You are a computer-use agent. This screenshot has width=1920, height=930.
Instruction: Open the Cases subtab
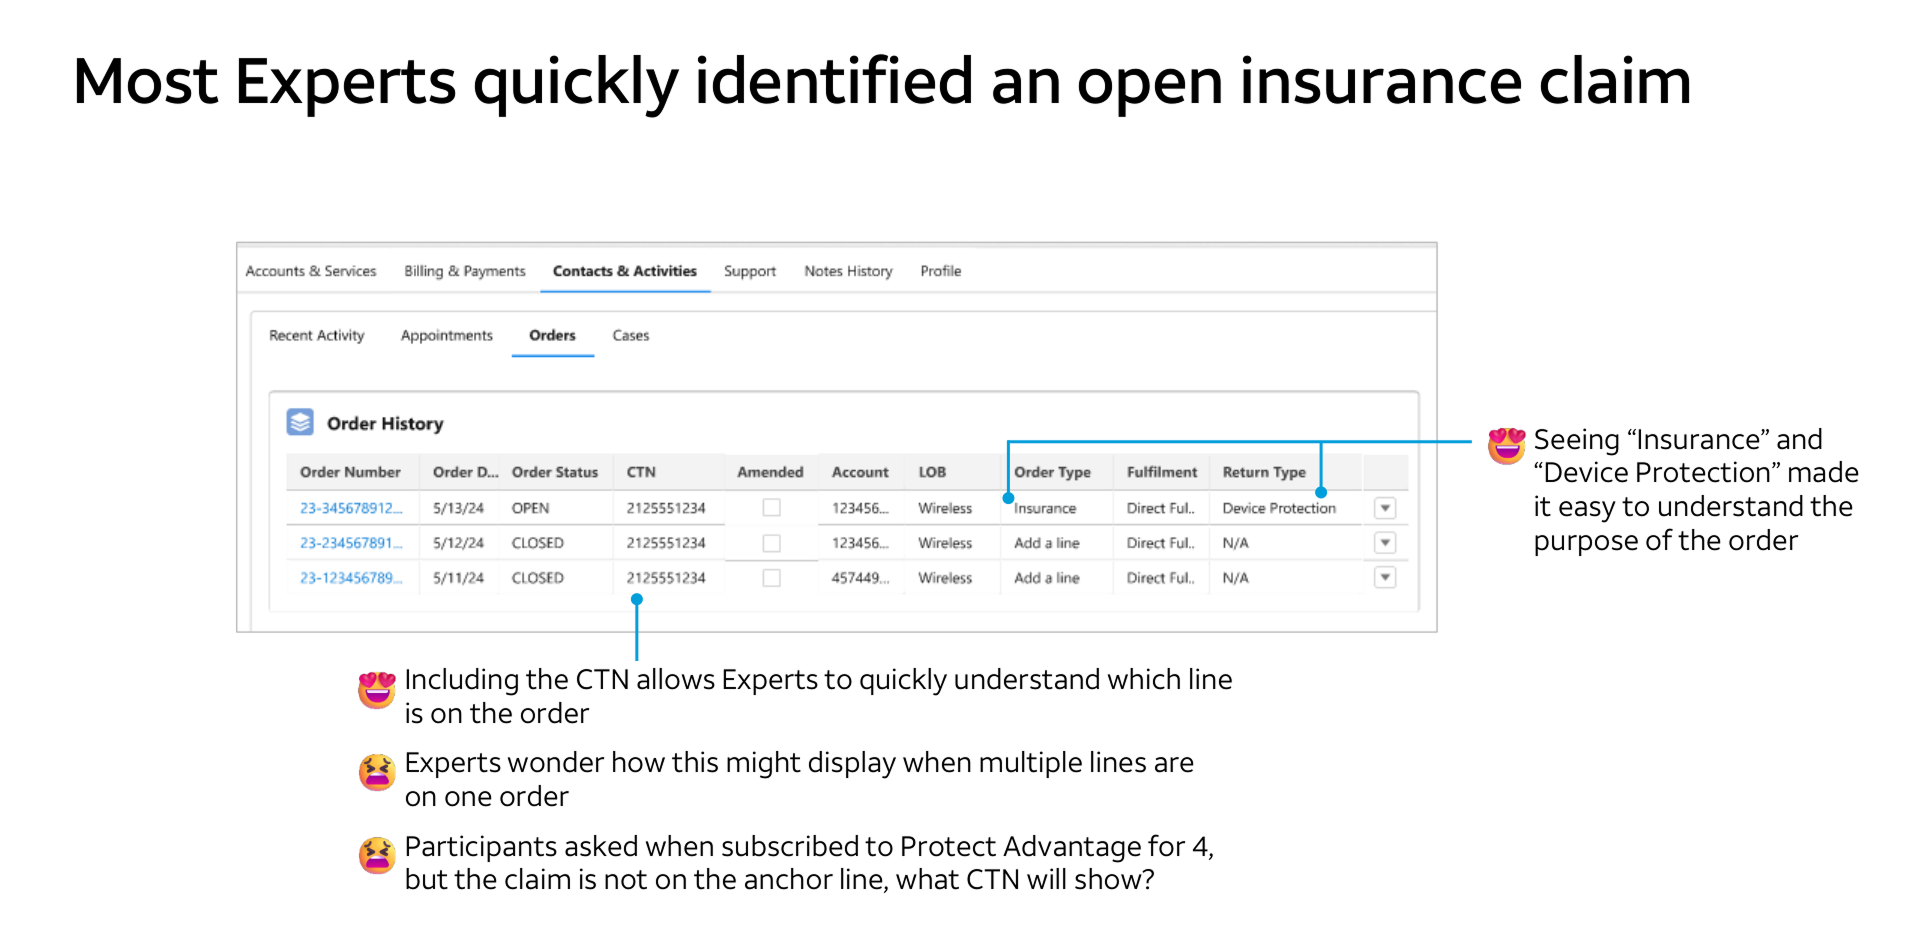(631, 335)
